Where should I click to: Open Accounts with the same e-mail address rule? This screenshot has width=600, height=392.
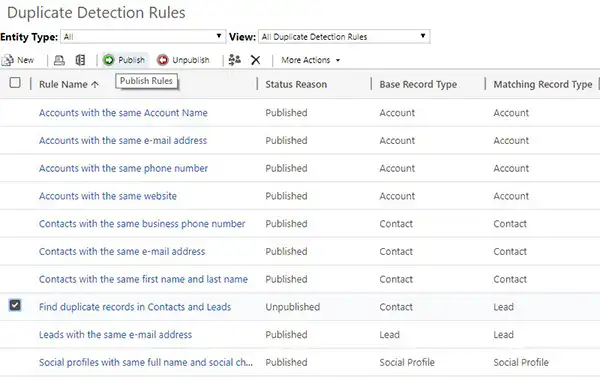[123, 140]
